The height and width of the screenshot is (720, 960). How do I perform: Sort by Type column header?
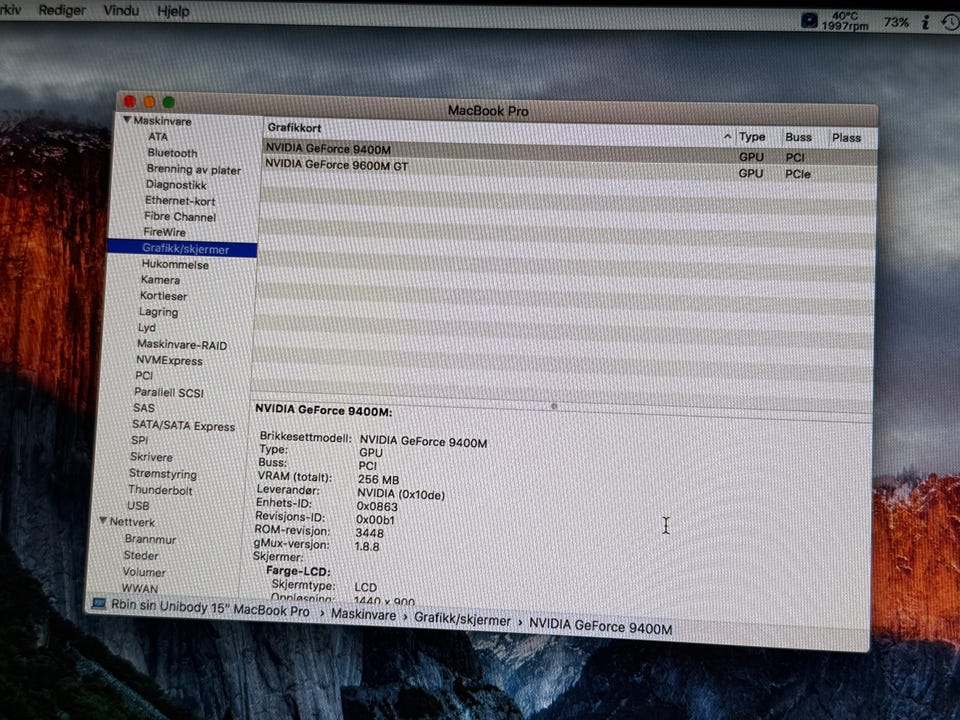pyautogui.click(x=752, y=137)
